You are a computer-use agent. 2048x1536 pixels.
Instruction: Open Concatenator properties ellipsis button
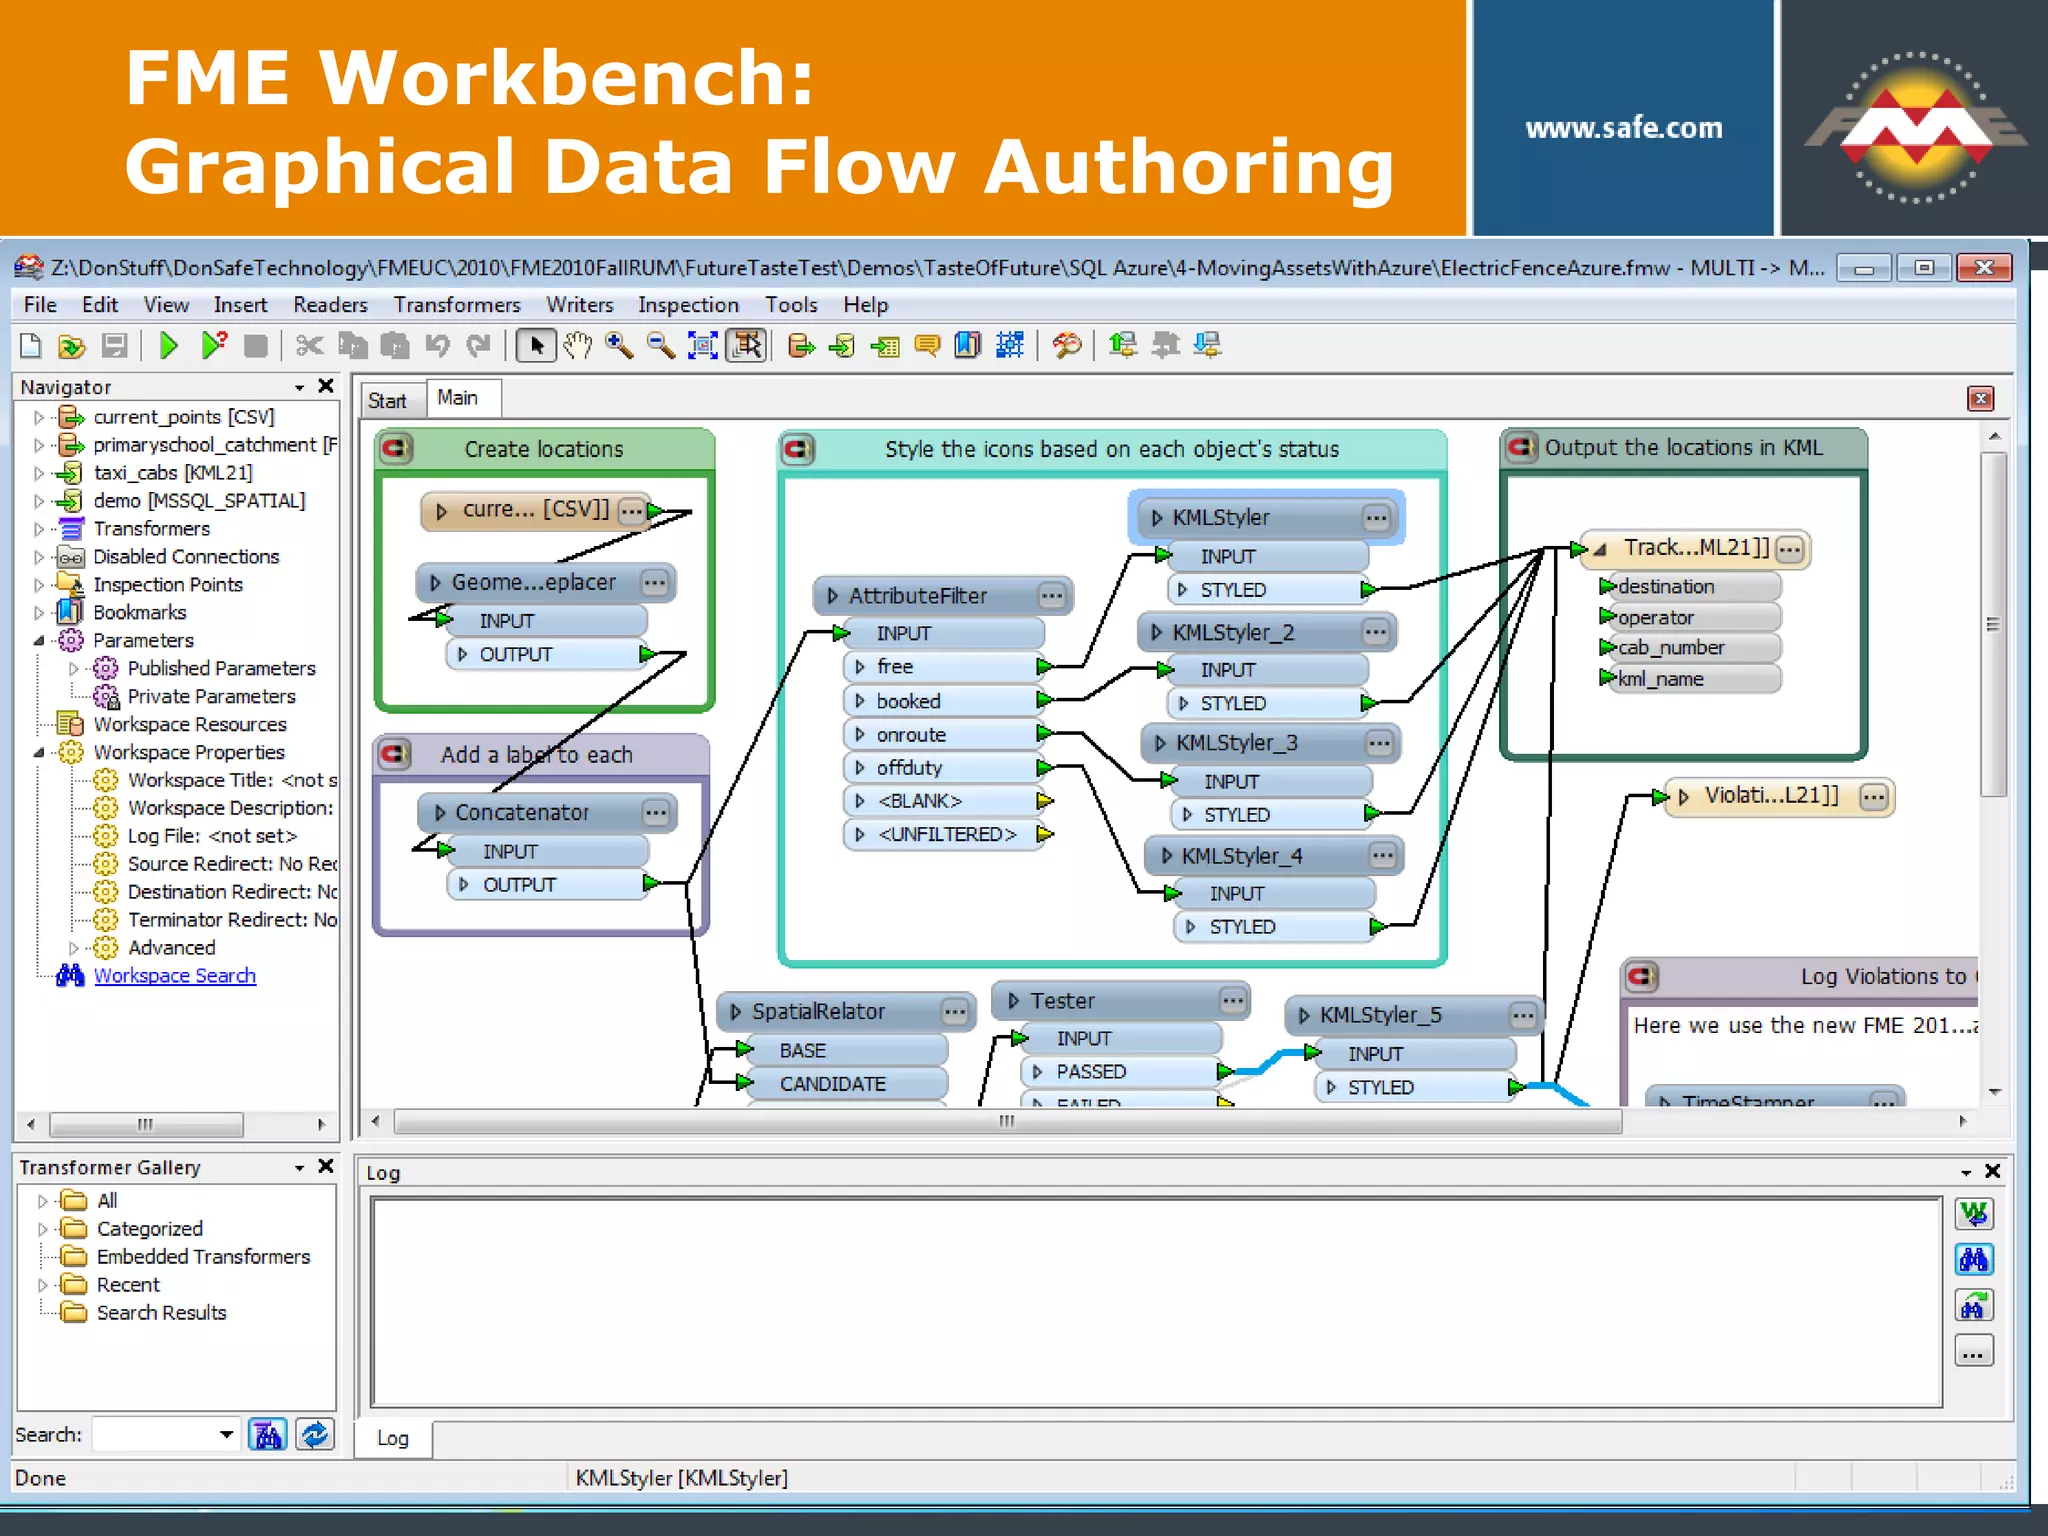[x=656, y=813]
